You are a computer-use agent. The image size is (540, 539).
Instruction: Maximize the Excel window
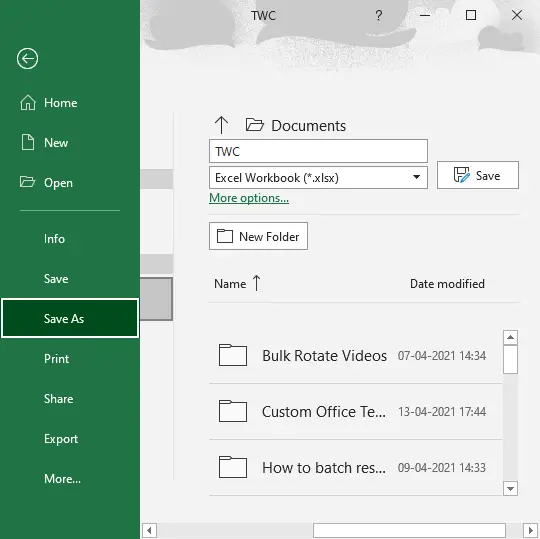point(471,15)
